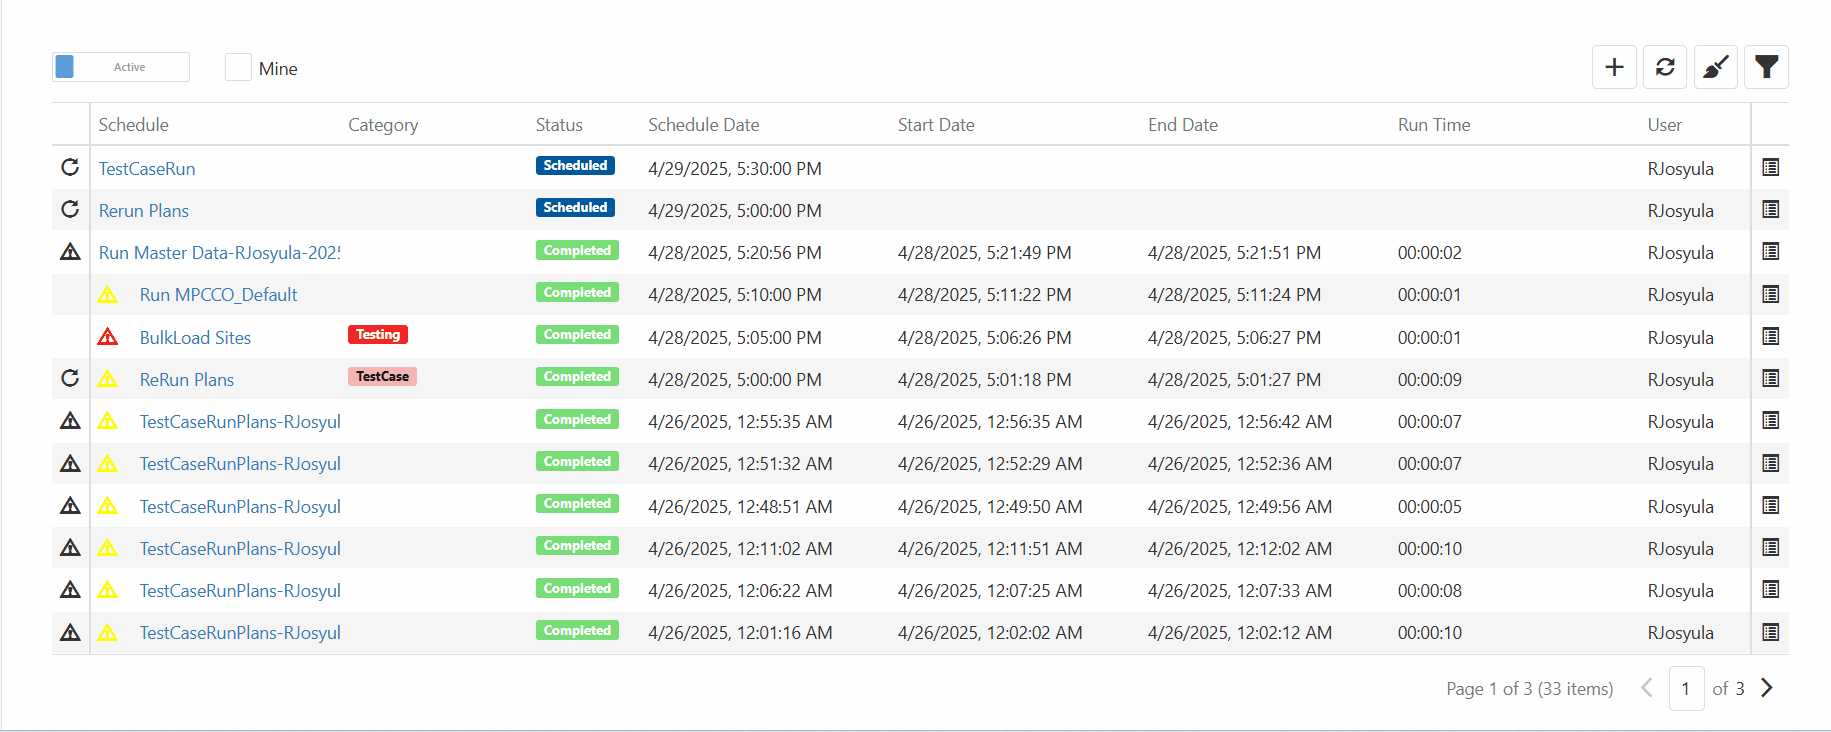Click details icon on BulkLoad Sites row

click(x=1770, y=337)
